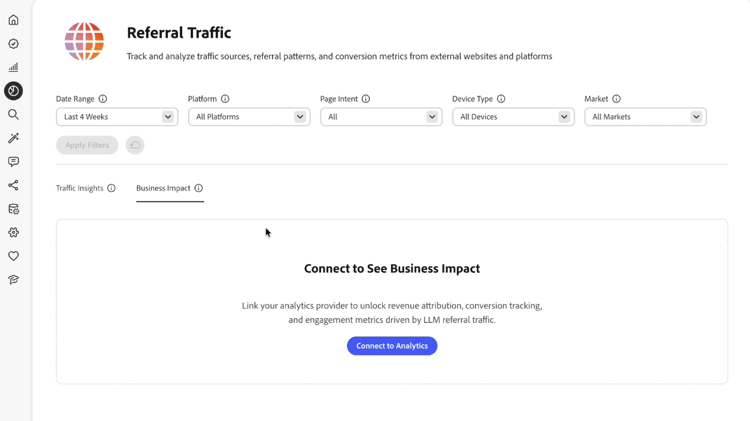
Task: Click the Referral Traffic globe logo
Action: [x=84, y=41]
